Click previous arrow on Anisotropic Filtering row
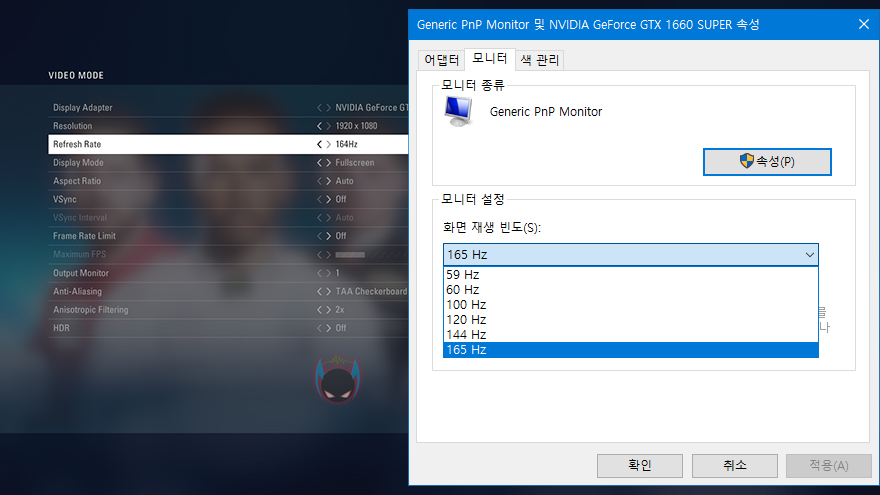The width and height of the screenshot is (880, 495). pos(319,310)
